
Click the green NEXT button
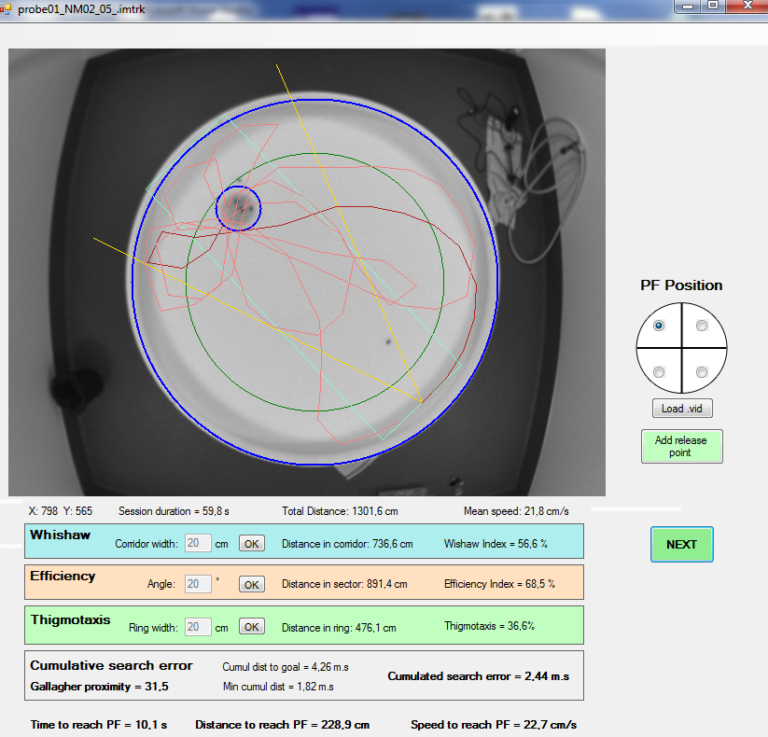(681, 544)
